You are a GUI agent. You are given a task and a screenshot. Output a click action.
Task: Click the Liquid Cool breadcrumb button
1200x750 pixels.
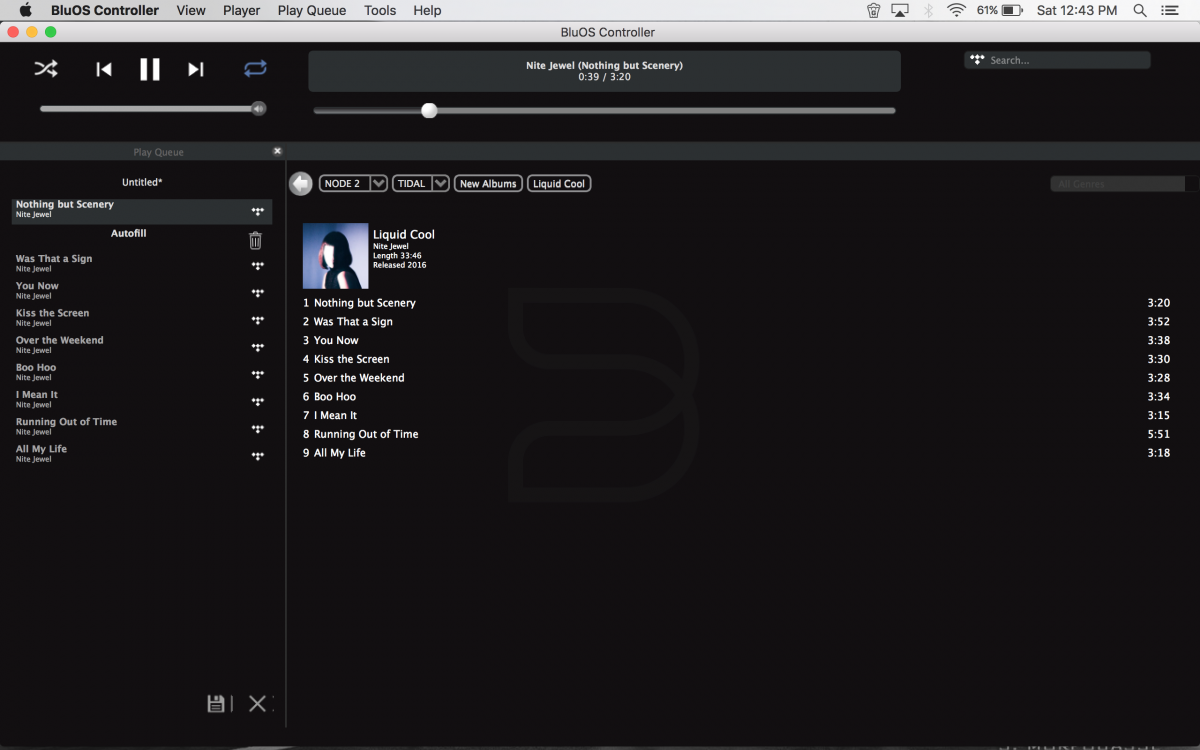point(559,183)
